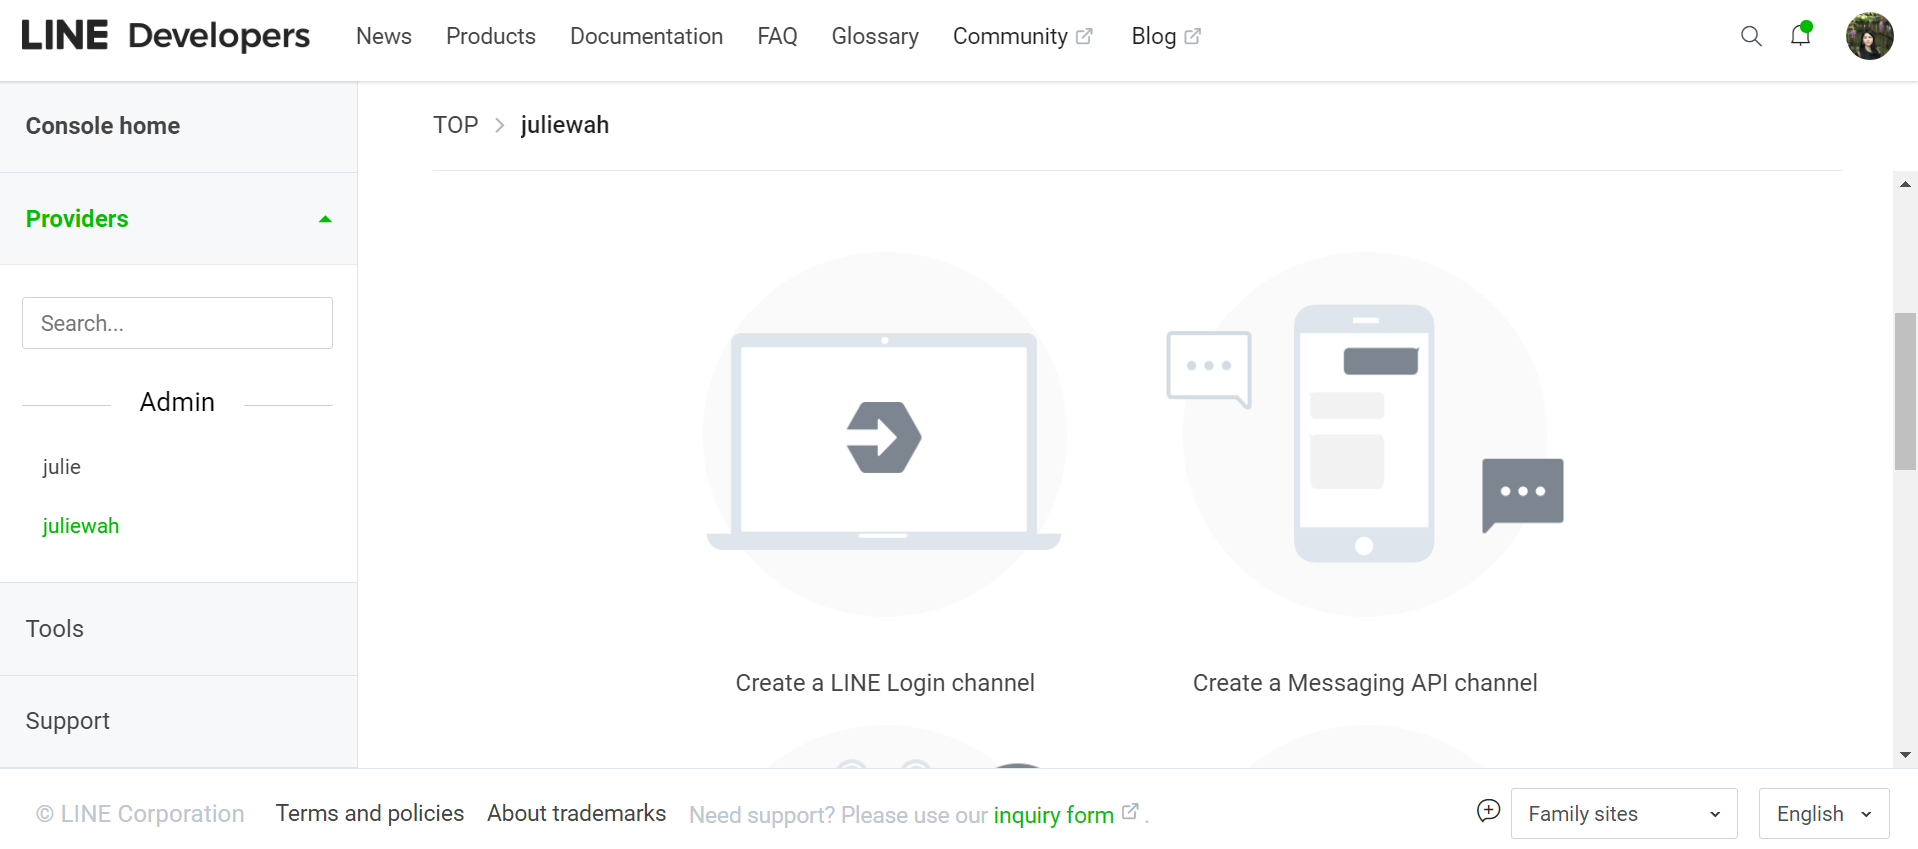Viewport: 1918px width, 849px height.
Task: Open the Support sidebar section
Action: click(68, 721)
